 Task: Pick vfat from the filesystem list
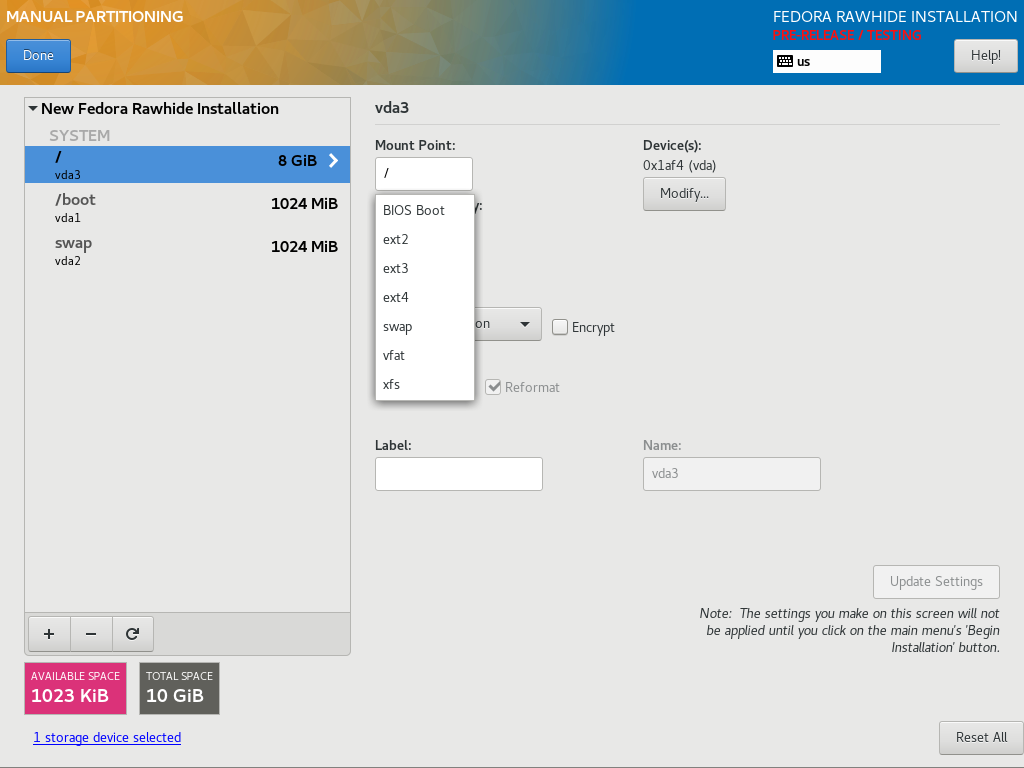tap(424, 355)
